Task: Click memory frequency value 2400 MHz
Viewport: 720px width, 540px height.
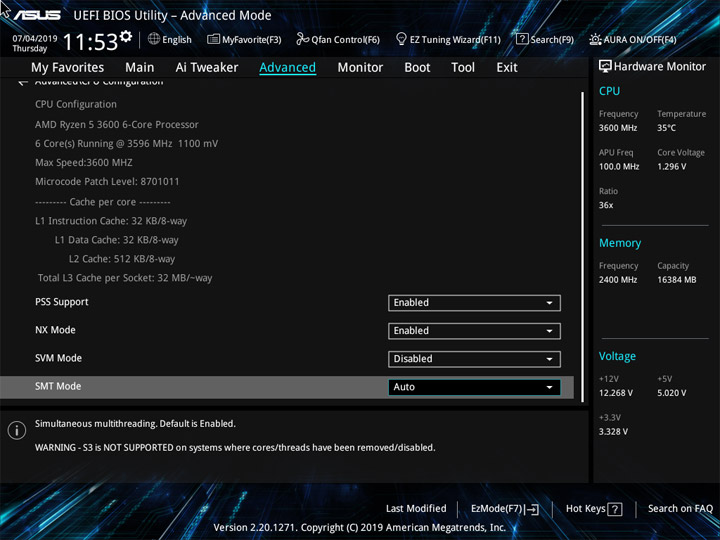Action: coord(618,279)
